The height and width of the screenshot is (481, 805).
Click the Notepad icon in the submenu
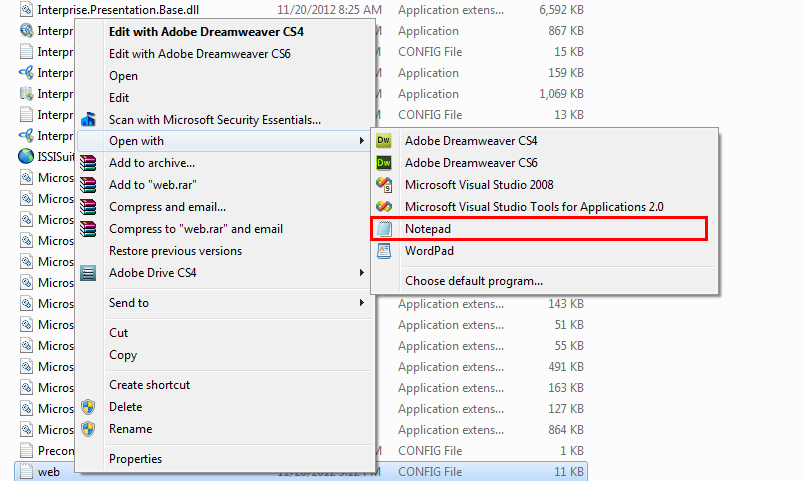384,229
